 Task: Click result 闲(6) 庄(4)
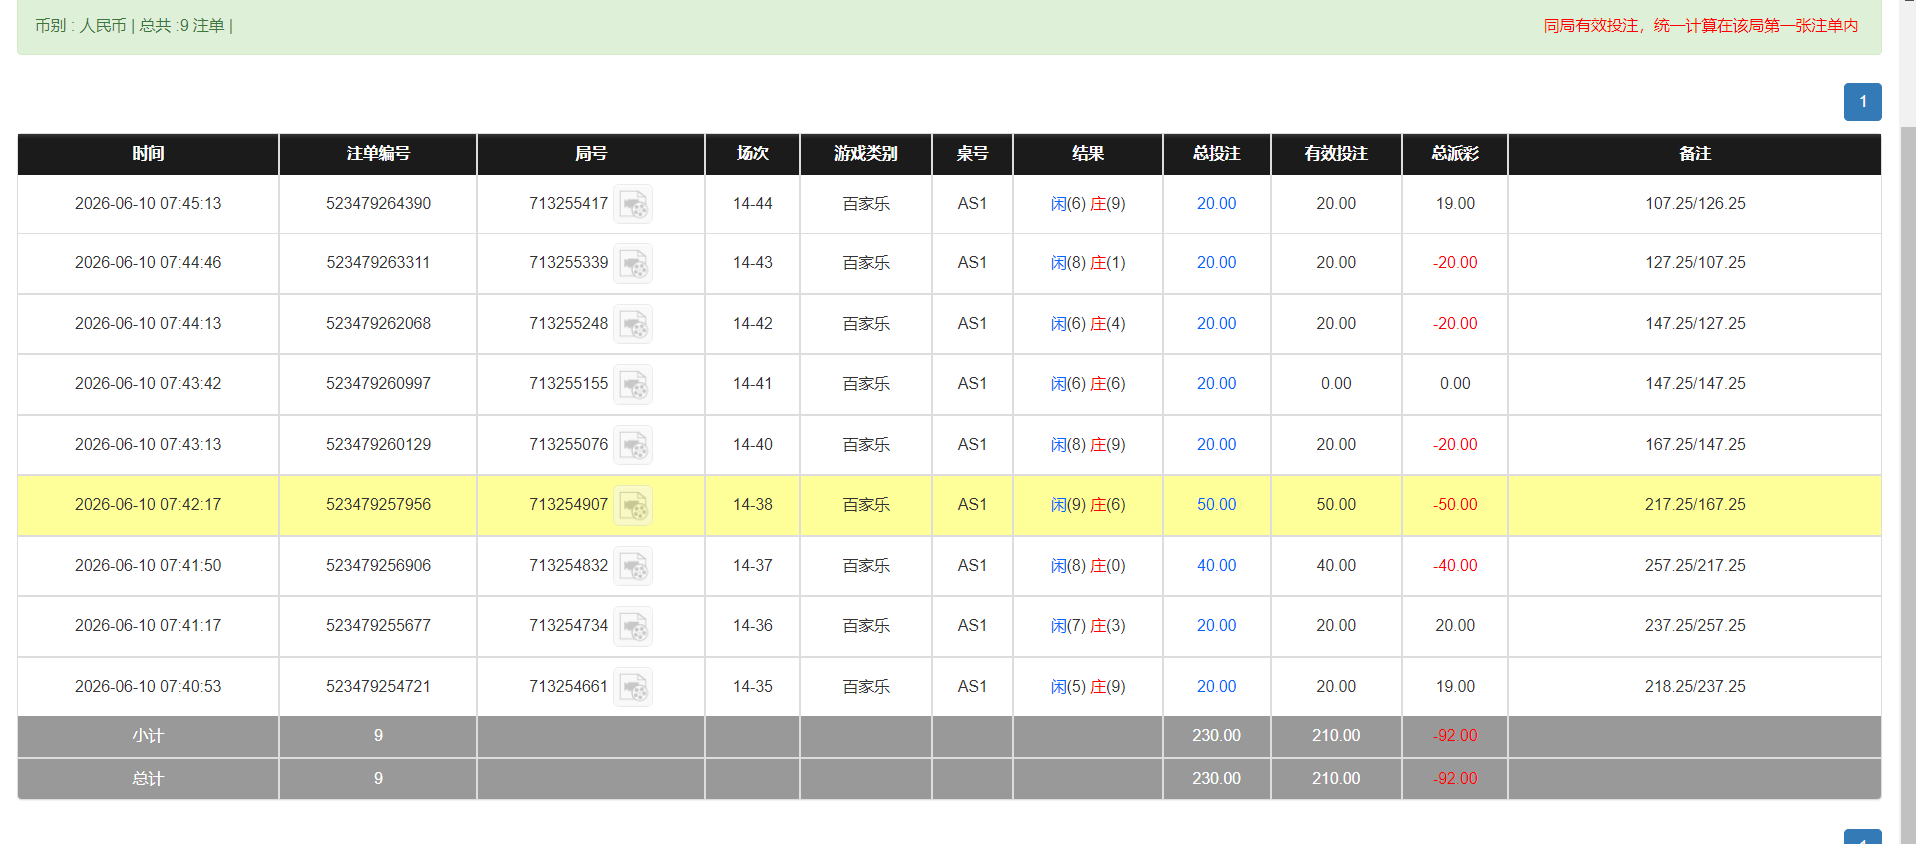click(1088, 323)
